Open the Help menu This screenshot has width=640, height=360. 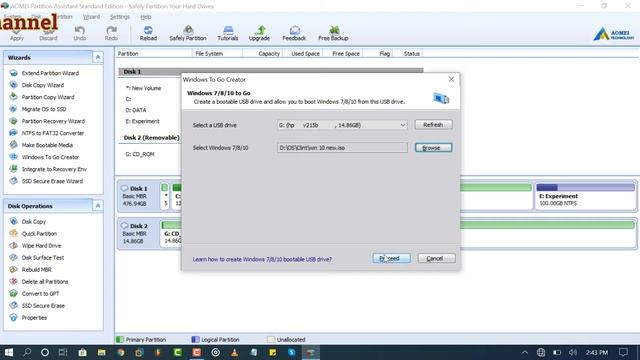146,17
